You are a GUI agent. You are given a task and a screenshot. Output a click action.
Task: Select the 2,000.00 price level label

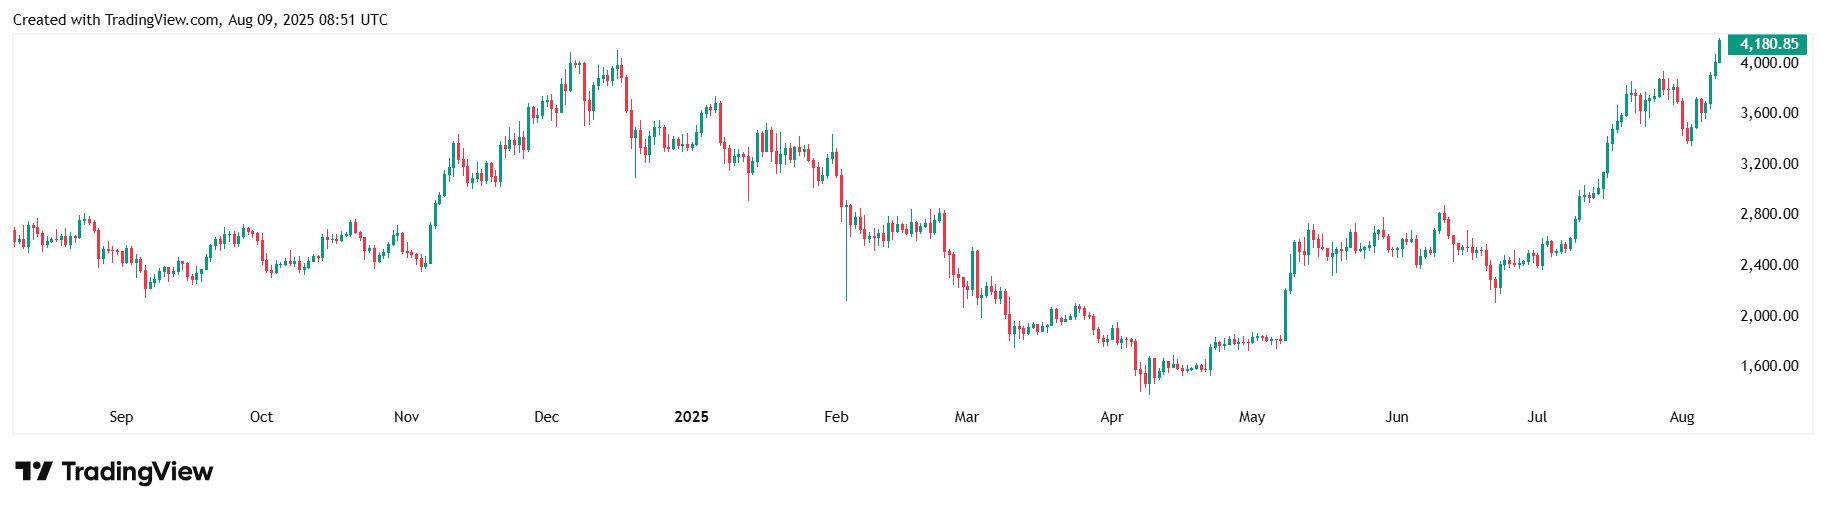click(1769, 316)
